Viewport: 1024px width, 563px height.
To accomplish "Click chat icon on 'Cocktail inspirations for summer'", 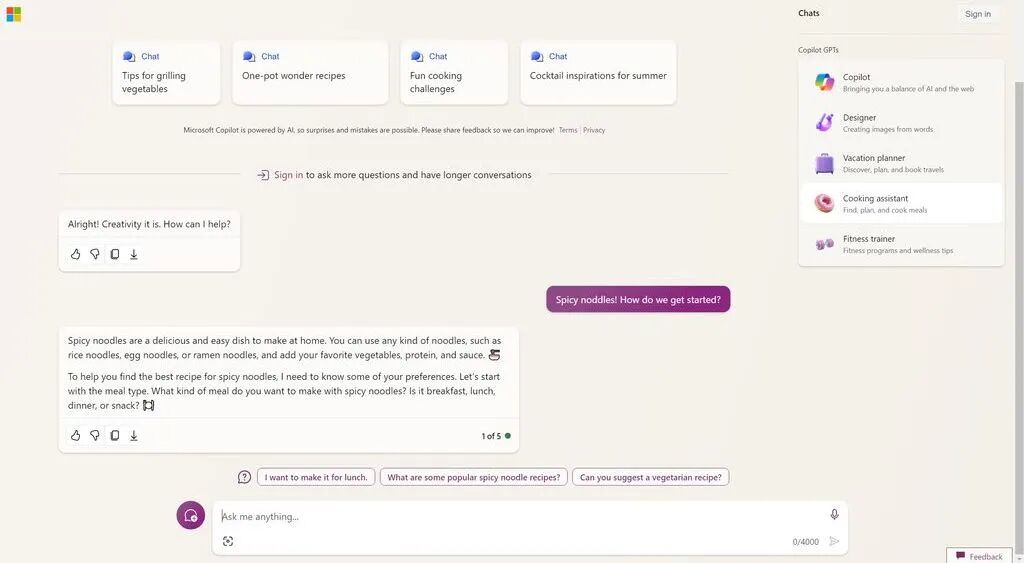I will tap(537, 57).
